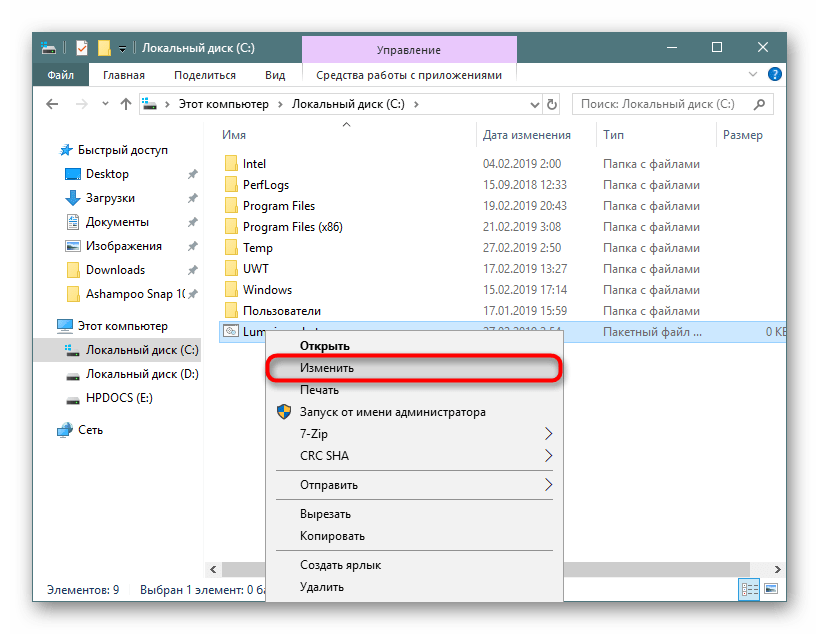Switch to details view icon in status bar
The image size is (819, 634).
749,589
